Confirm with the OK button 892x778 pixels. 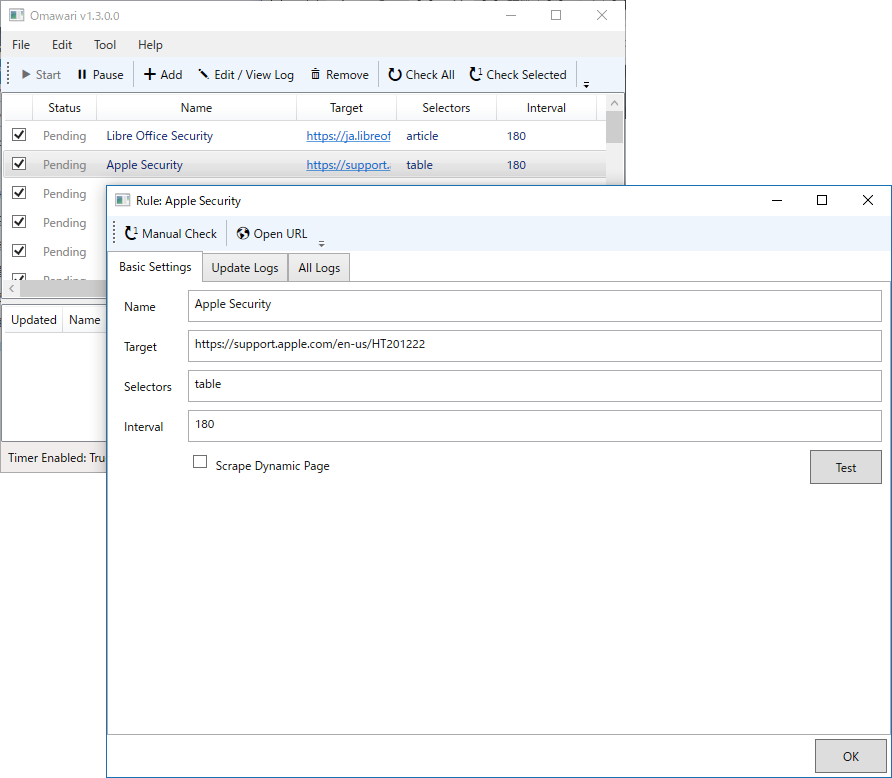pyautogui.click(x=850, y=756)
